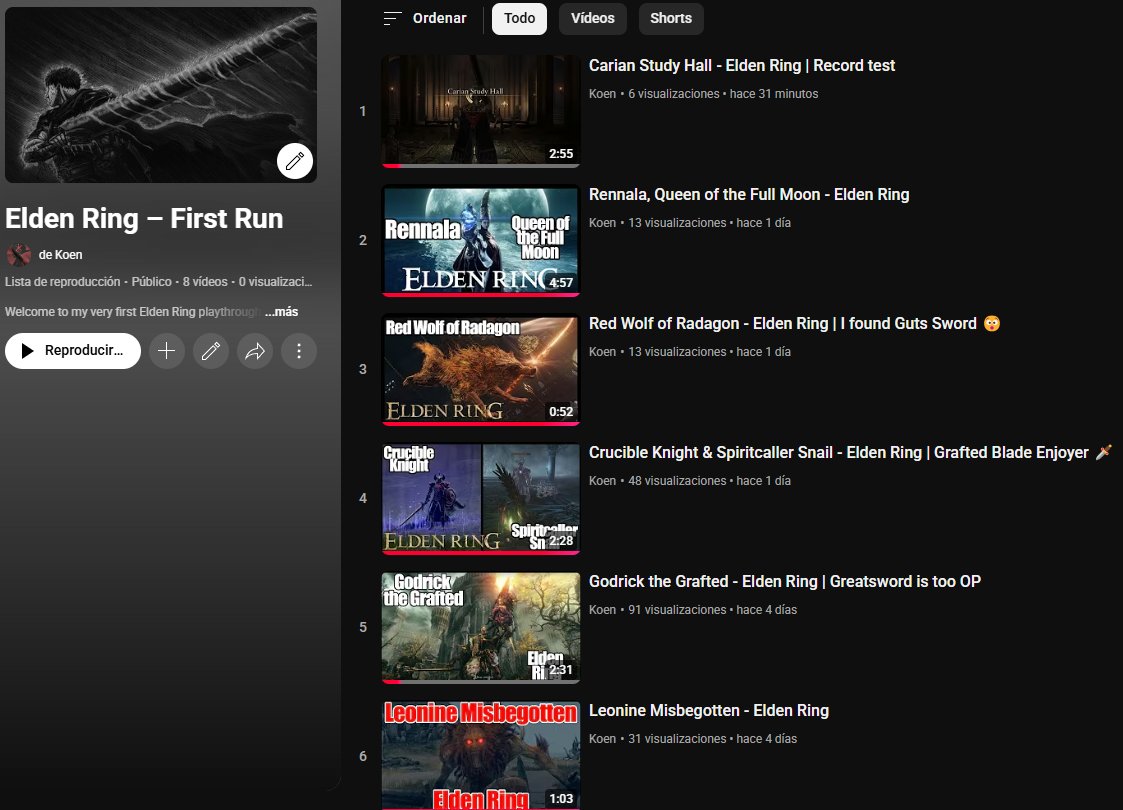Edit playlist cover image pencil icon
The width and height of the screenshot is (1123, 810).
[295, 161]
